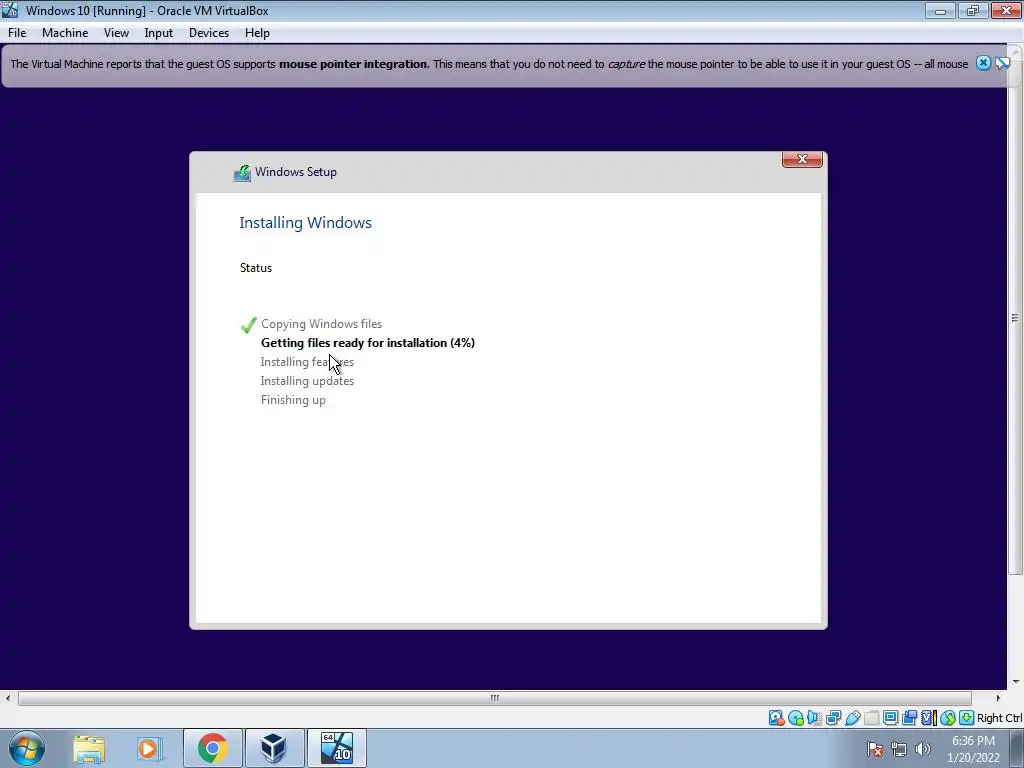Dismiss the mouse integration notification
1024x768 pixels.
(x=983, y=63)
